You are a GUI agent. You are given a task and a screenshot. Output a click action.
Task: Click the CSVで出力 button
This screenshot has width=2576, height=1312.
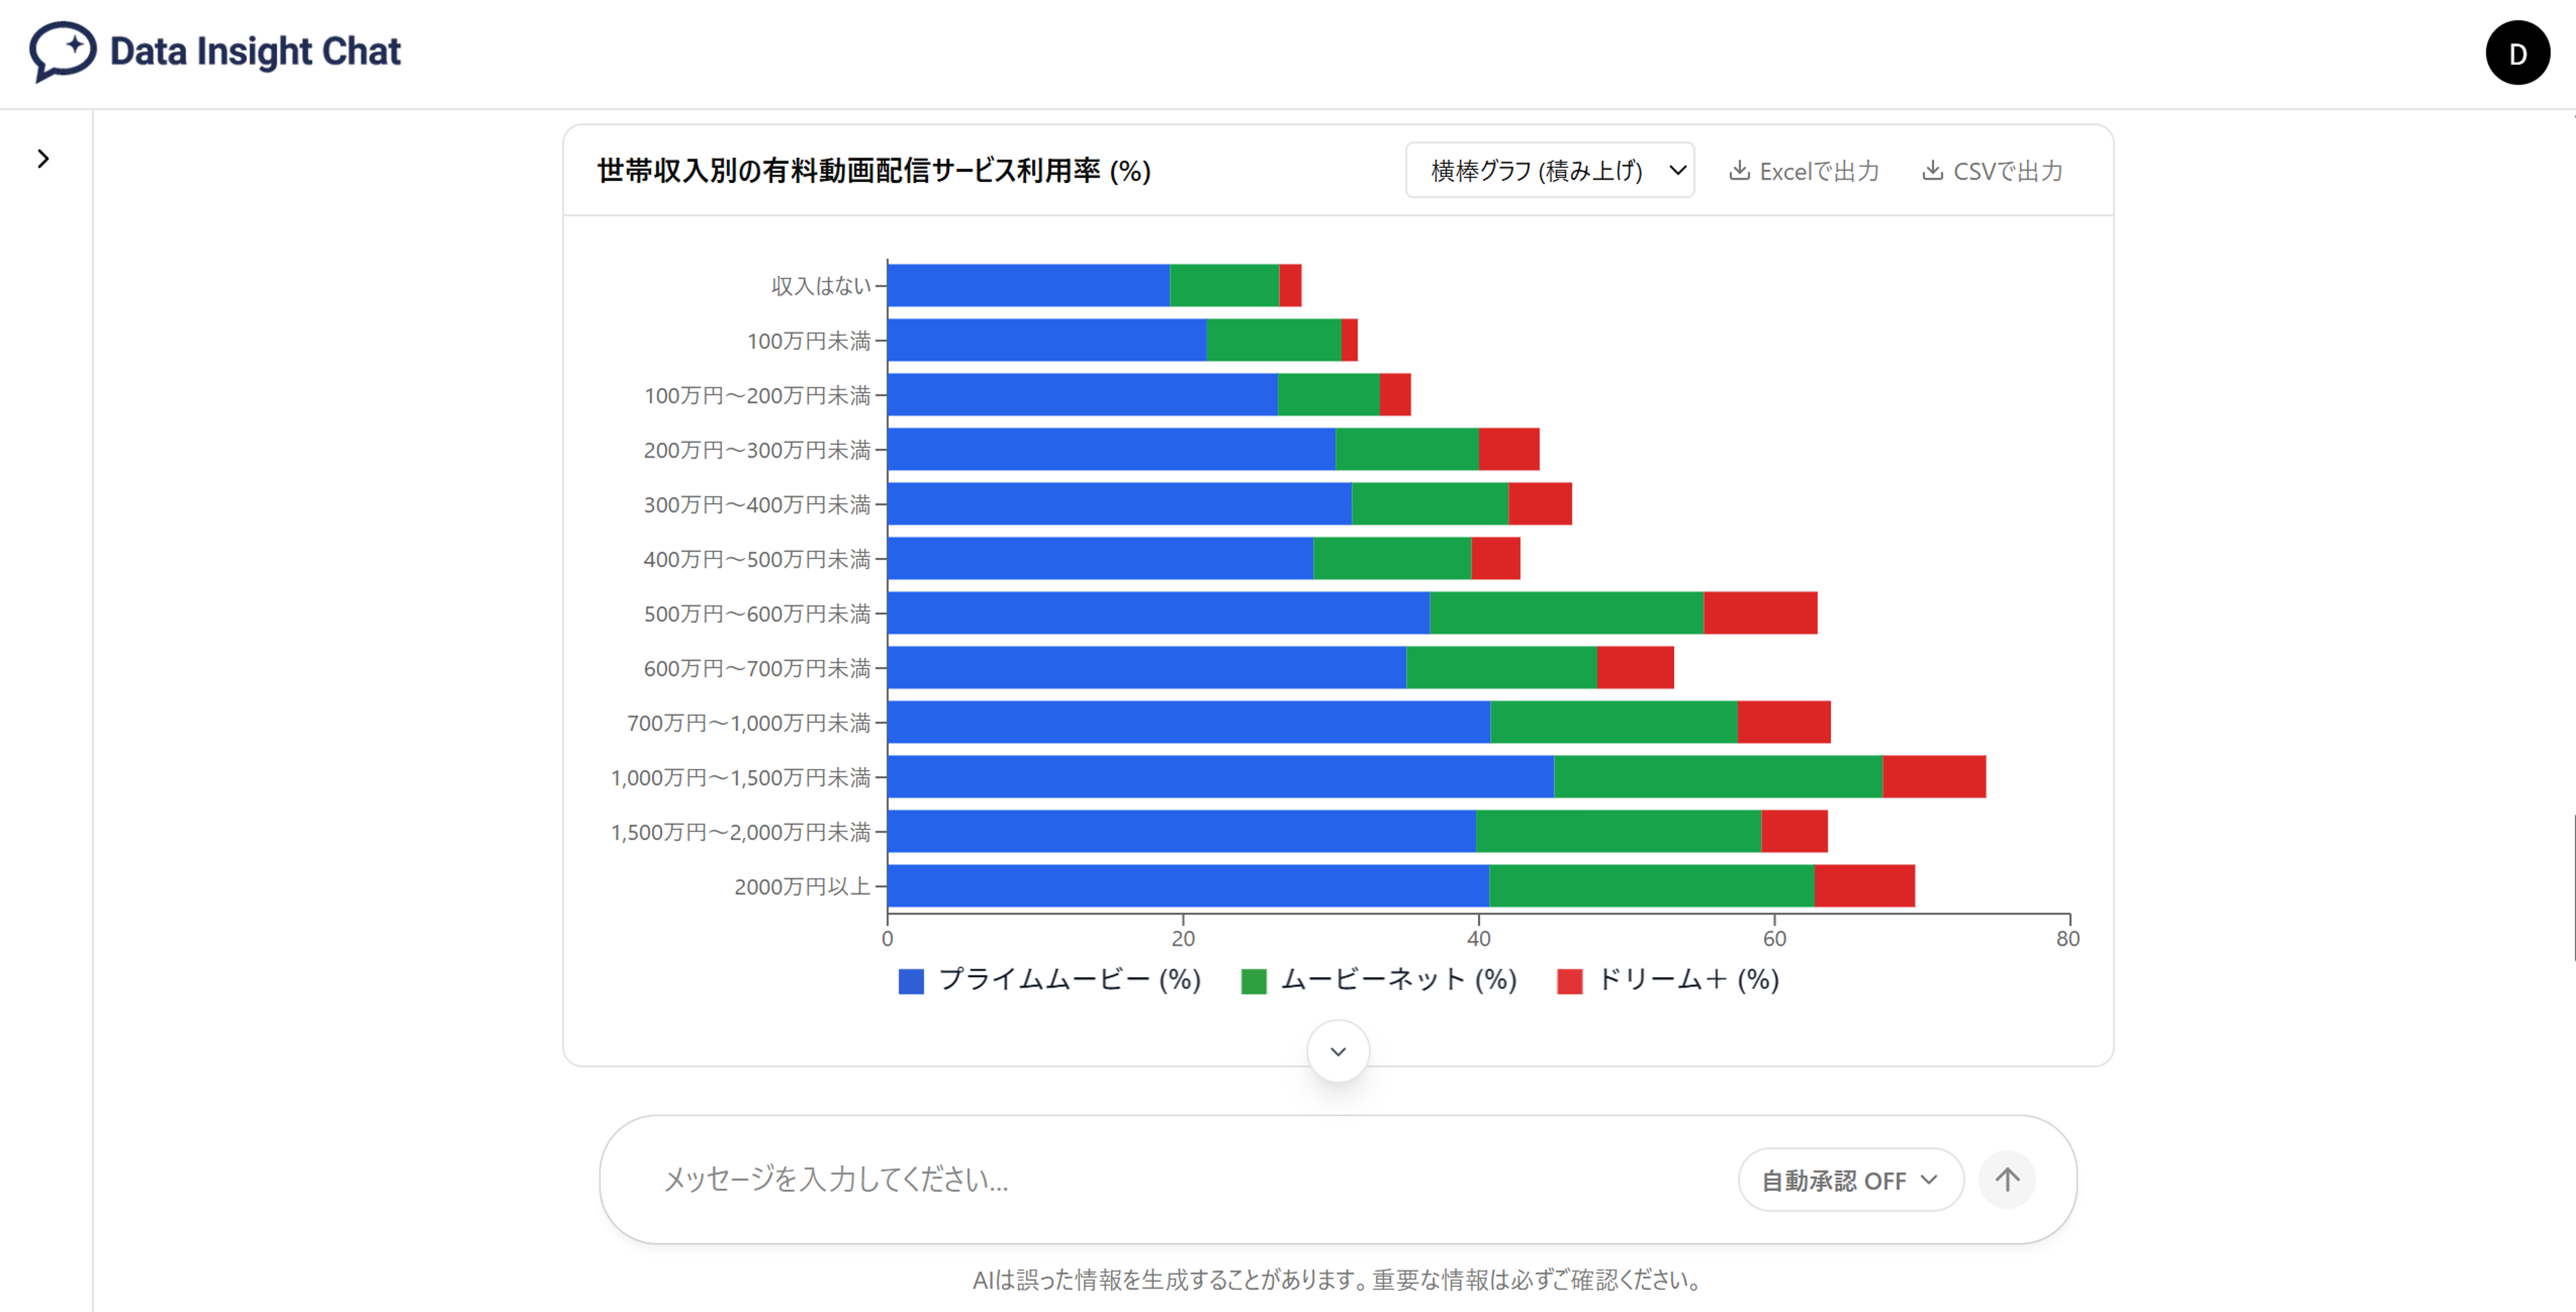pos(1993,171)
